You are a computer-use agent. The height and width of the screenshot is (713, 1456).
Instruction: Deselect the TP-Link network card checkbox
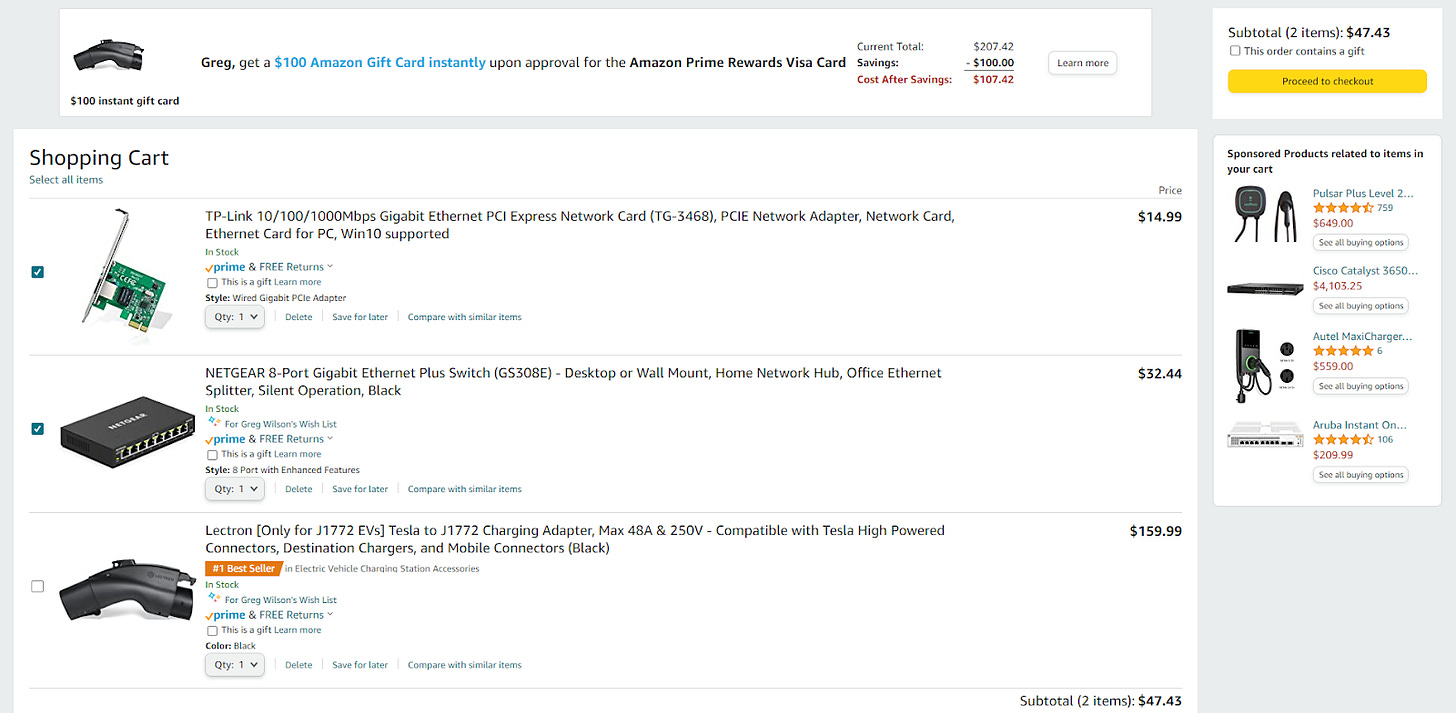tap(37, 272)
